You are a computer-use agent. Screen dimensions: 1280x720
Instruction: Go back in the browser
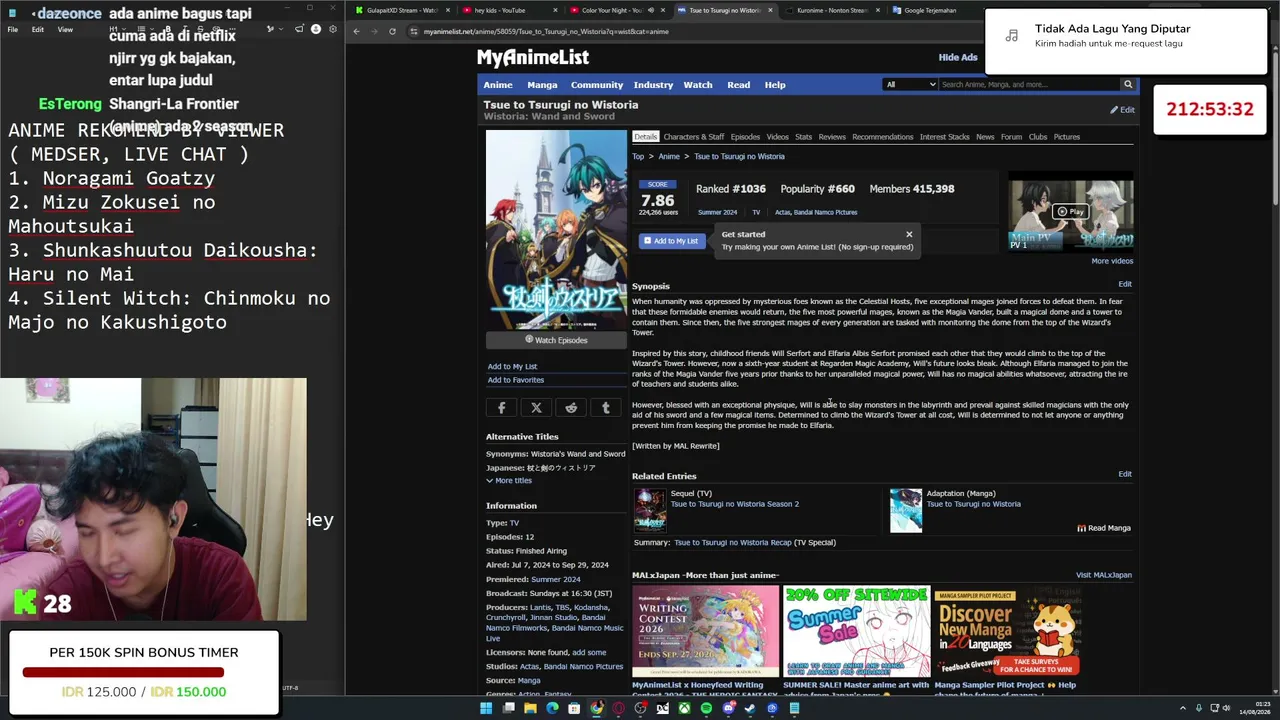coord(356,31)
